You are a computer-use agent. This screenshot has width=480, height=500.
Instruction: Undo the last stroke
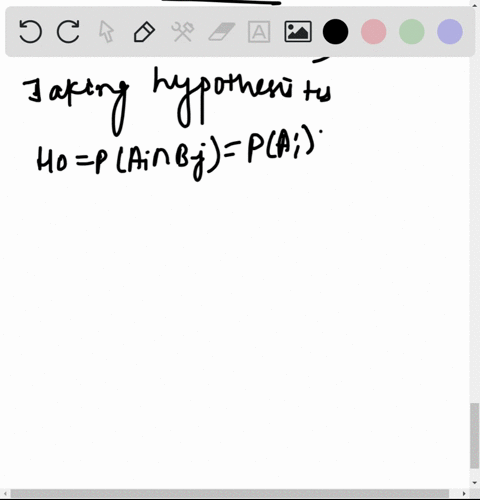[30, 31]
